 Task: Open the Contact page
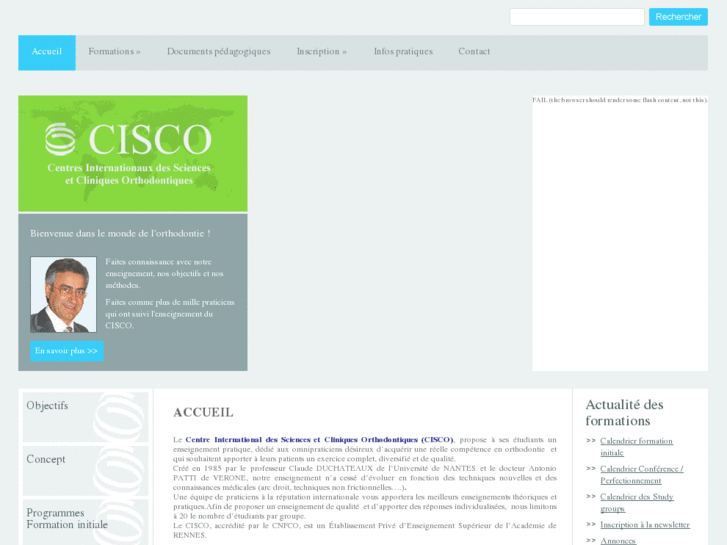(x=474, y=51)
